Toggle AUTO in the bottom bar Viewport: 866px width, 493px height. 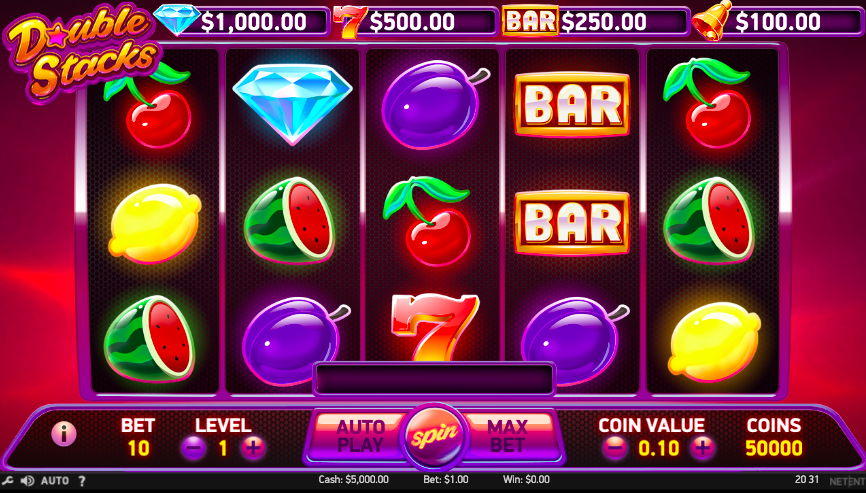(55, 481)
